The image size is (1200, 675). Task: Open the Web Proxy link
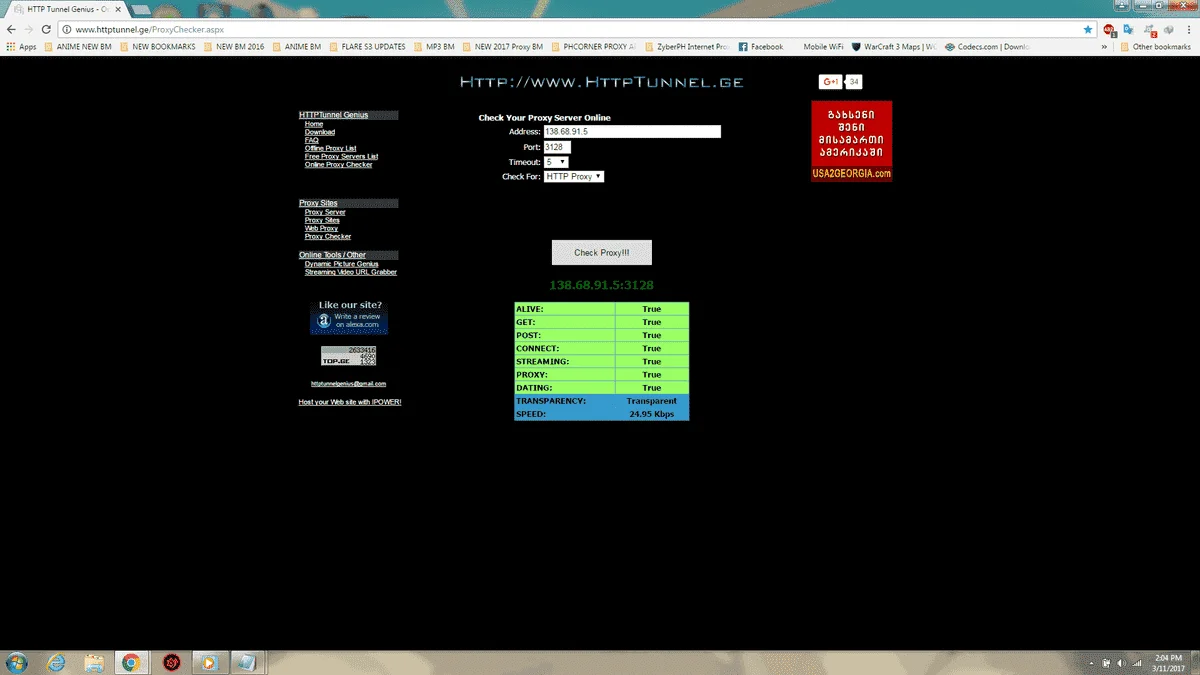click(321, 228)
